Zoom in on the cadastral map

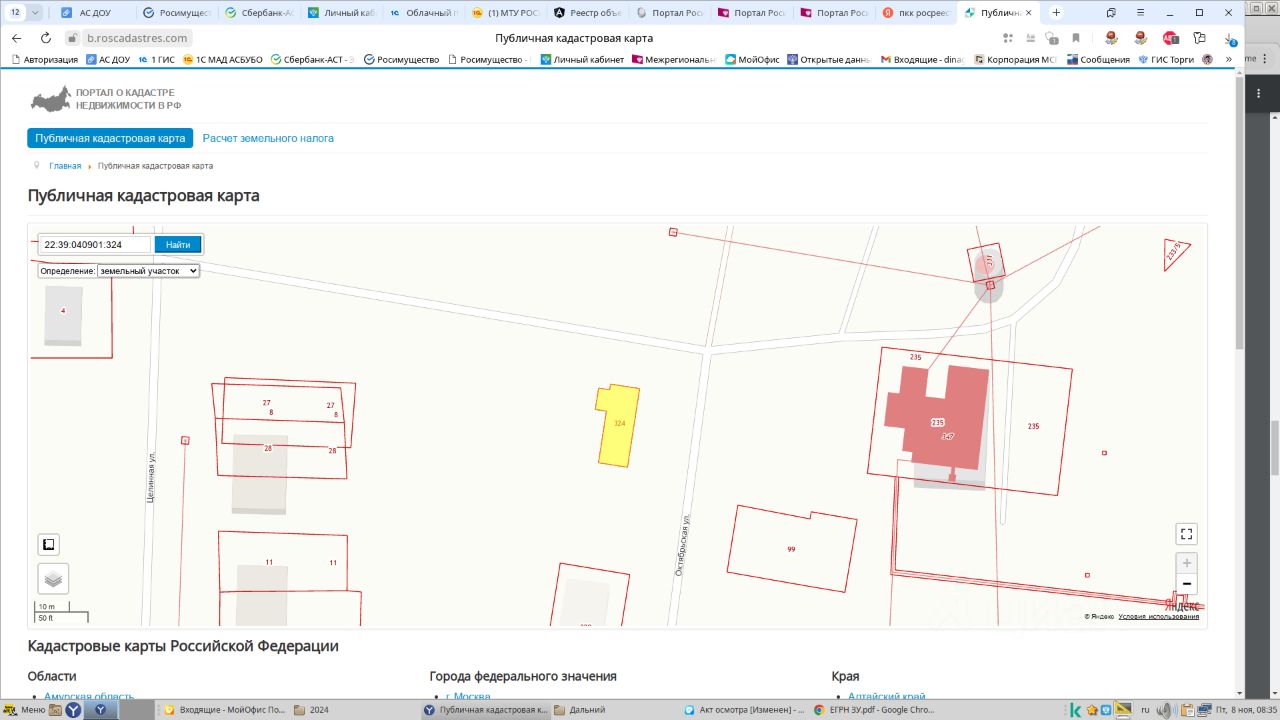pos(1186,563)
